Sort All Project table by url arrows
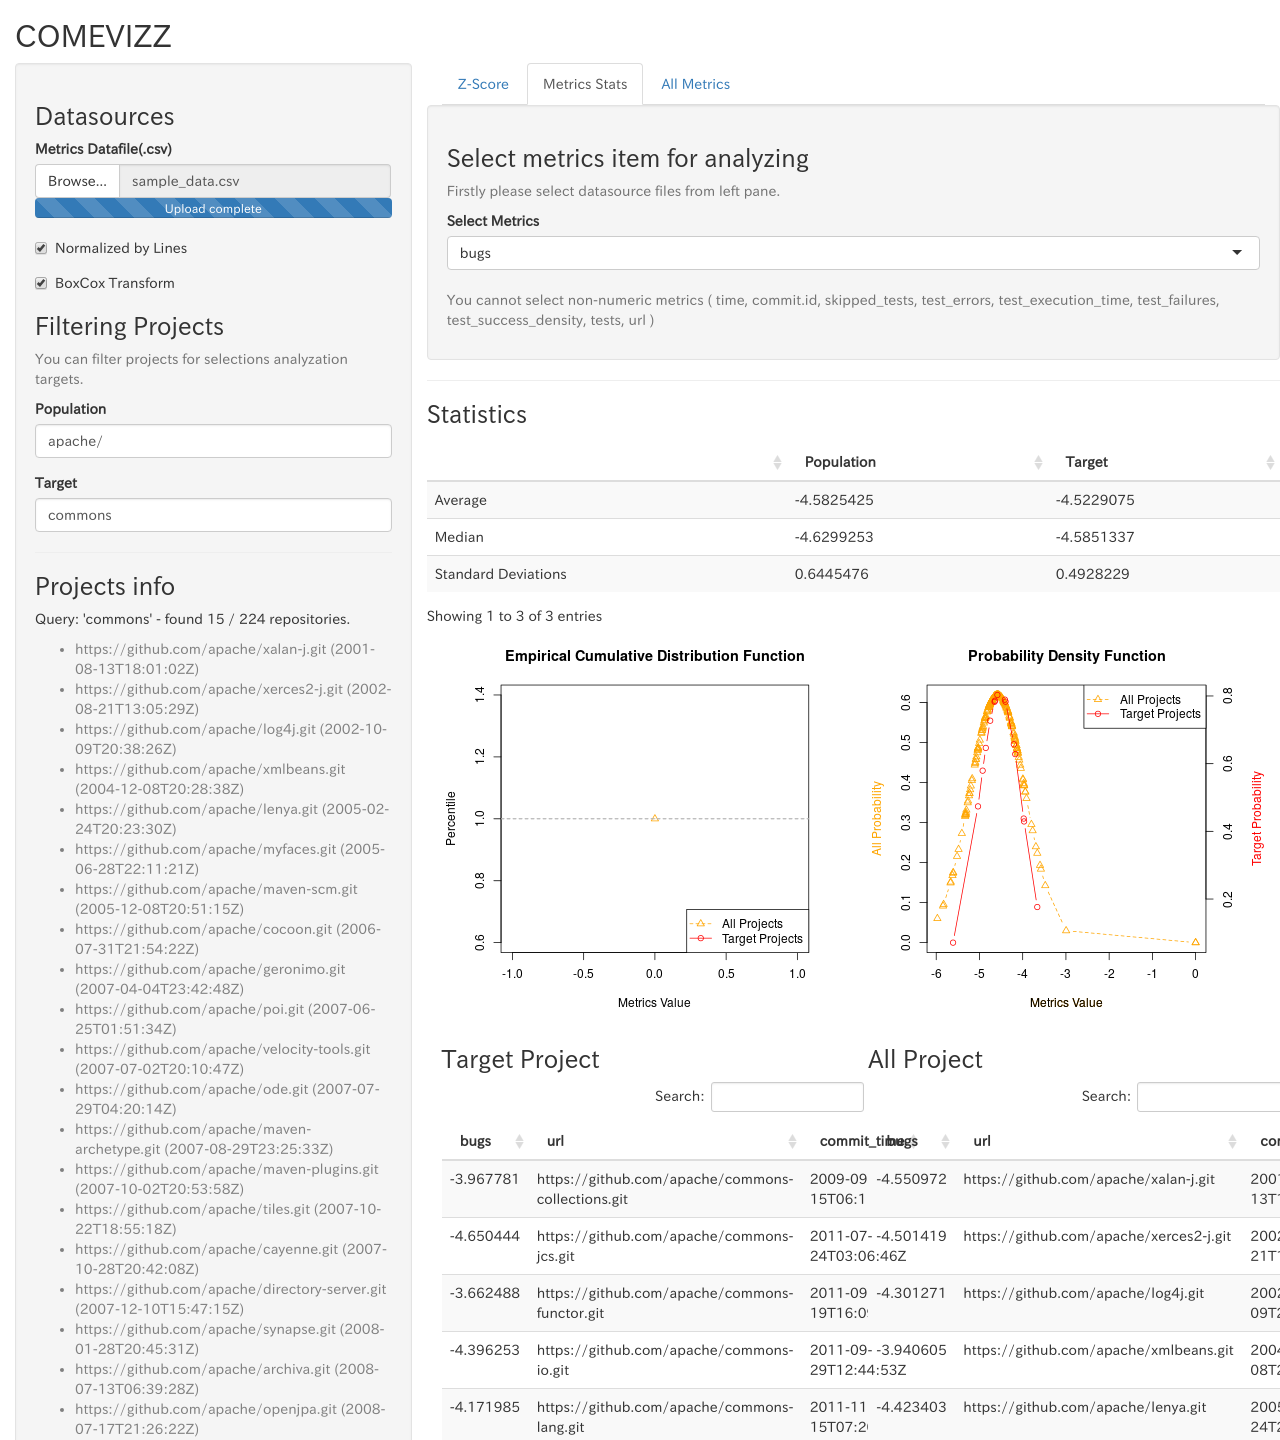This screenshot has width=1280, height=1440. (1232, 1141)
